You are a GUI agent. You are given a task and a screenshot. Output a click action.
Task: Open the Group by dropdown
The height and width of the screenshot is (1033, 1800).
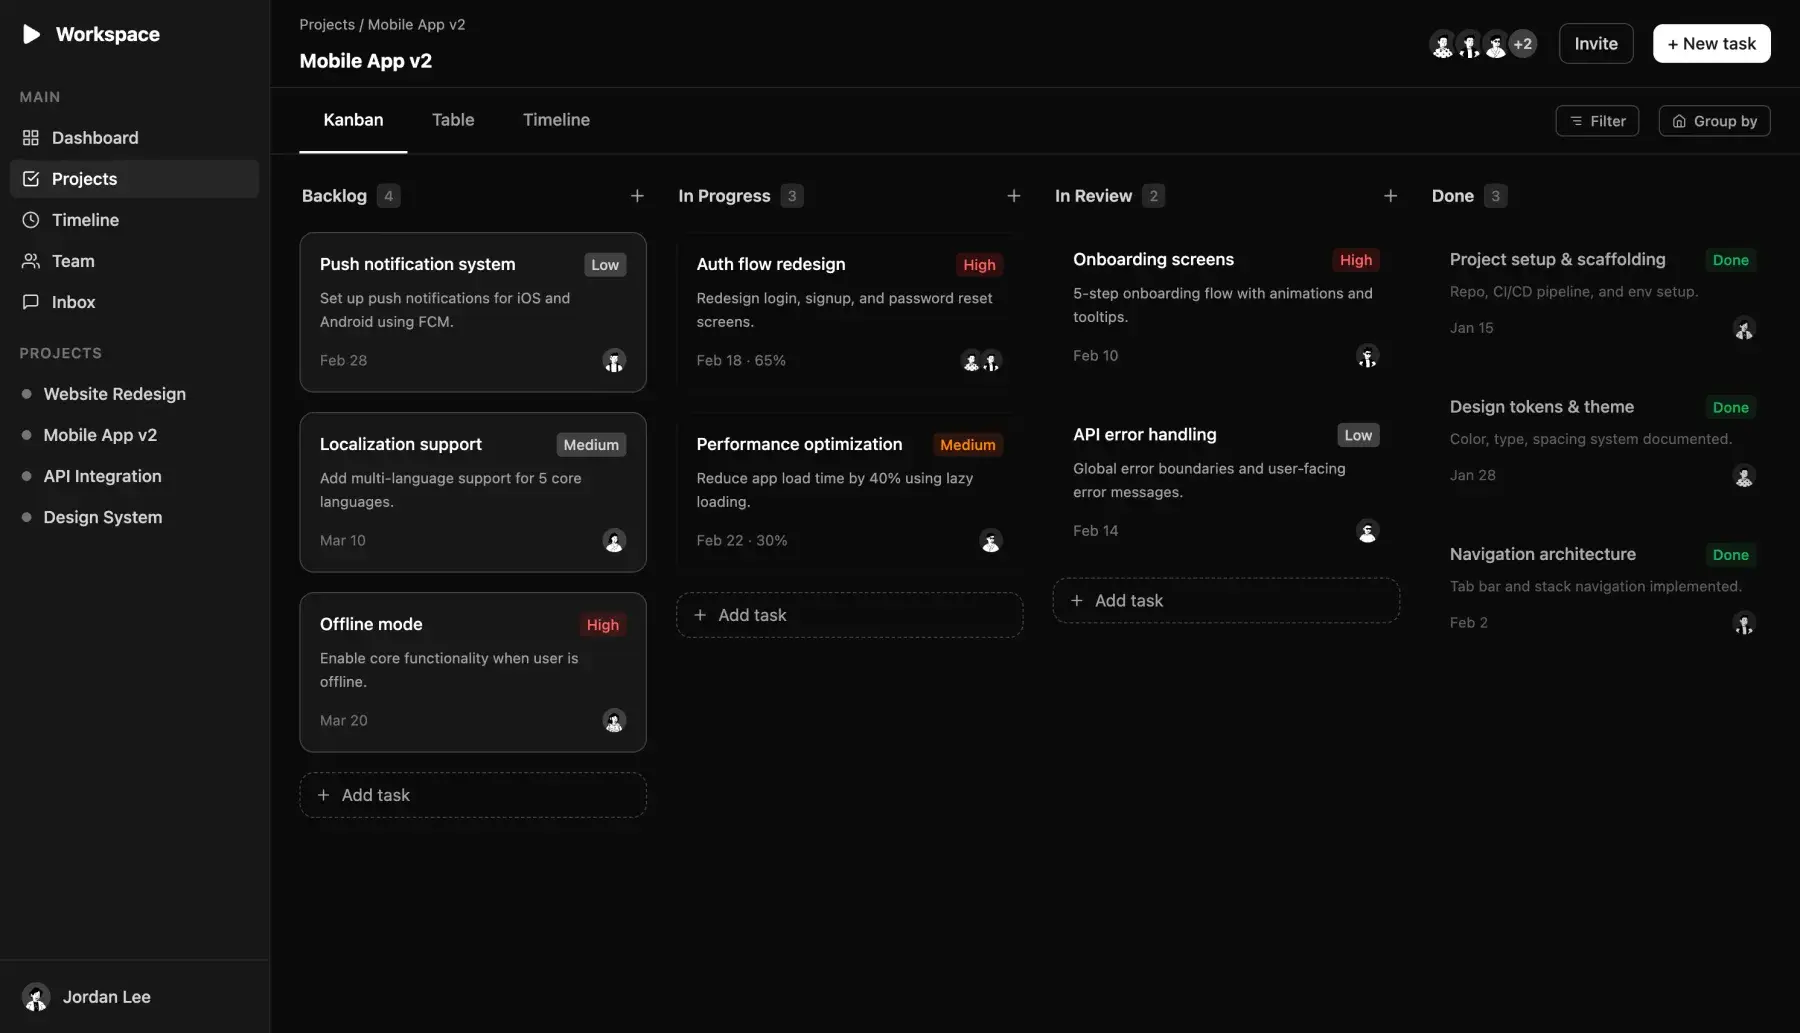(1713, 120)
